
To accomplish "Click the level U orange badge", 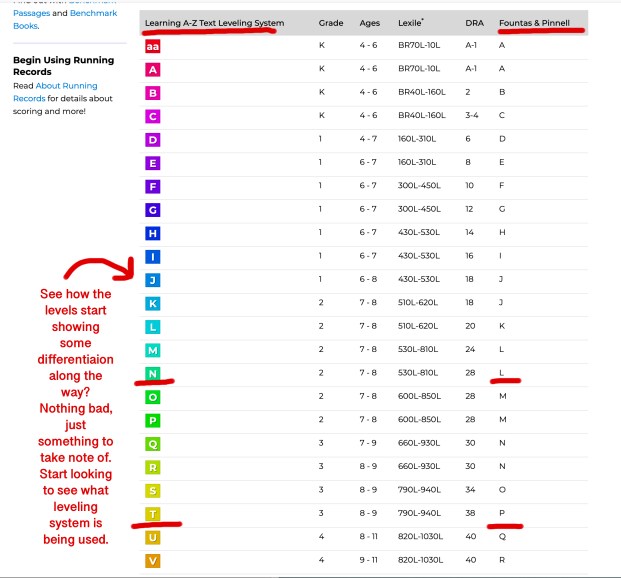I will coord(152,537).
